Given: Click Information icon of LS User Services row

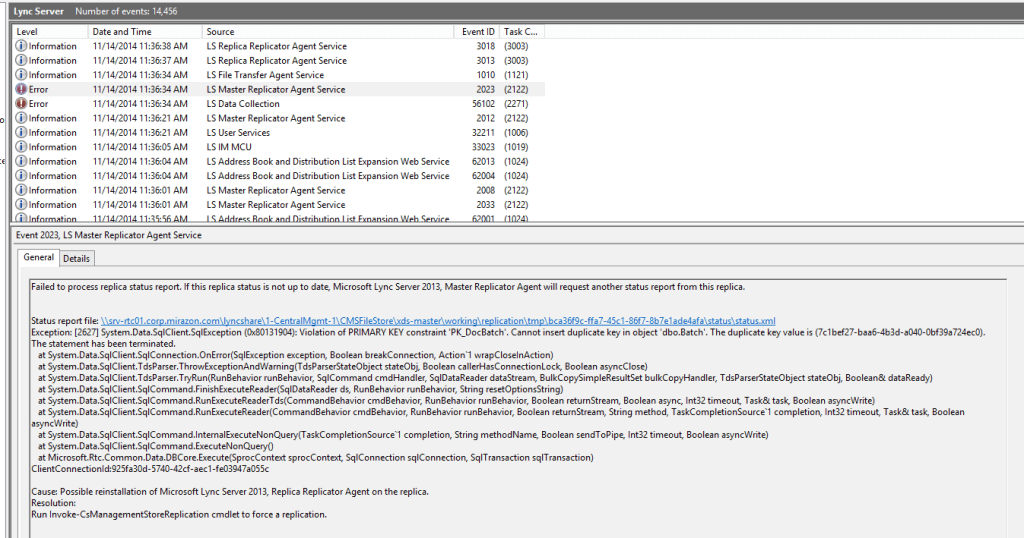Looking at the screenshot, I should [21, 133].
